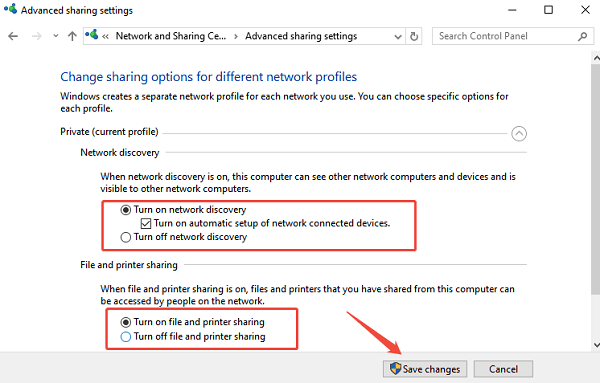This screenshot has width=600, height=383.
Task: Refresh the Advanced sharing settings page
Action: 414,36
